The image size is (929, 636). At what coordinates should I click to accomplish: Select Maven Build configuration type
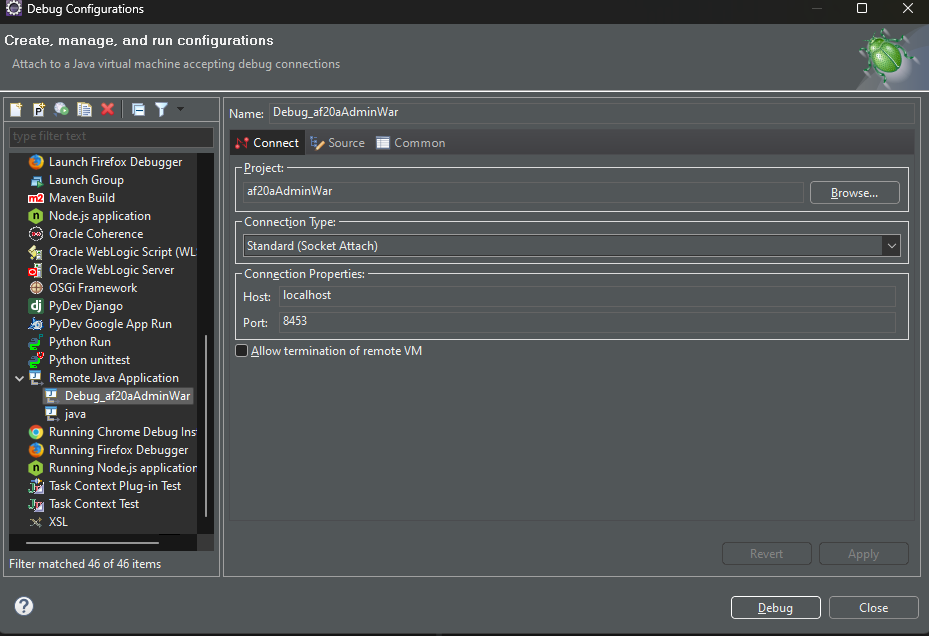click(x=82, y=198)
